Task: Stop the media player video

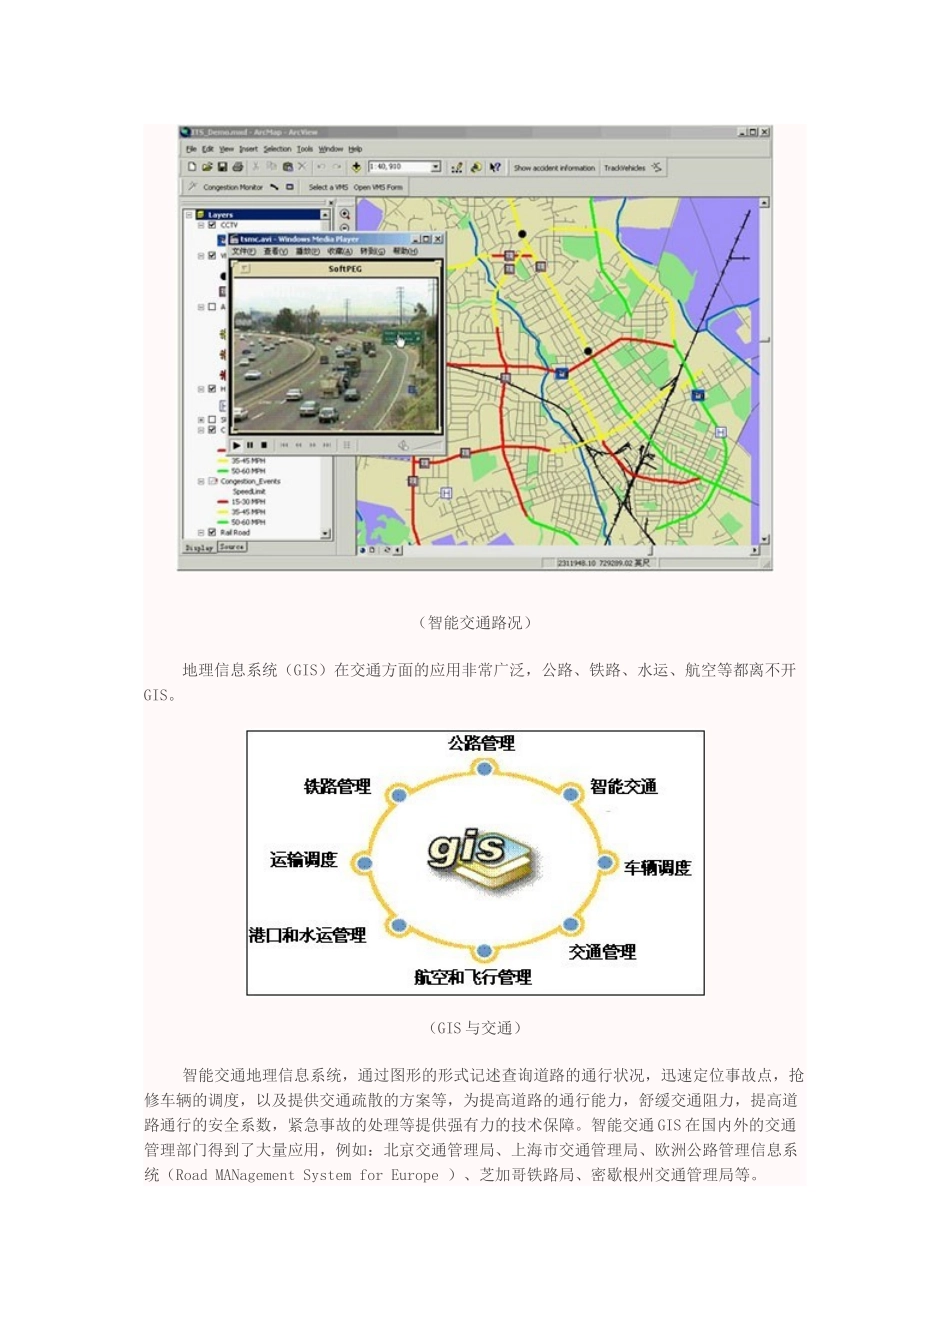Action: click(264, 445)
